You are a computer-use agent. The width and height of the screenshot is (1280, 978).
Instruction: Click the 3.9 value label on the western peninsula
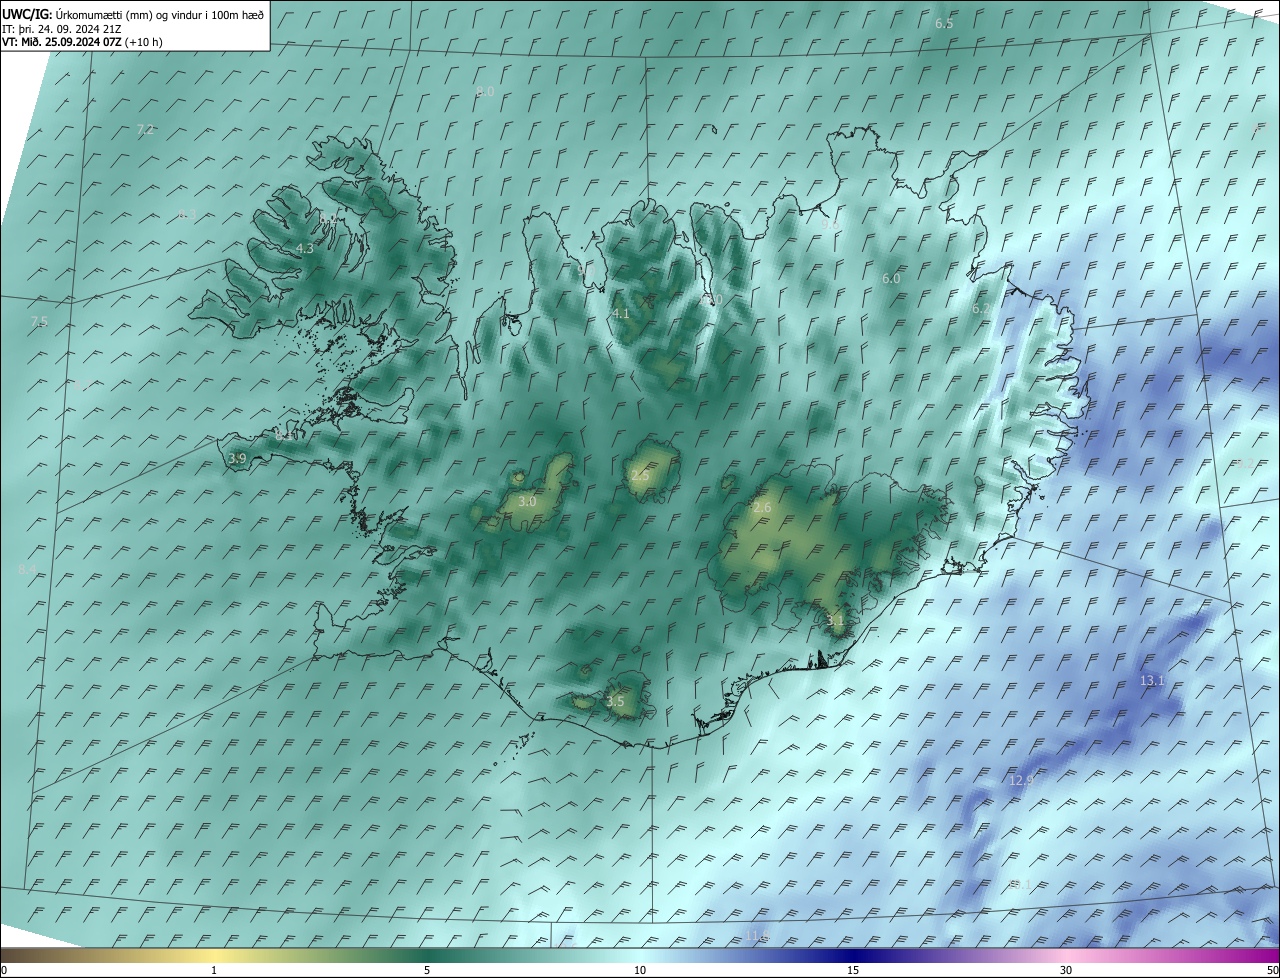(x=237, y=458)
